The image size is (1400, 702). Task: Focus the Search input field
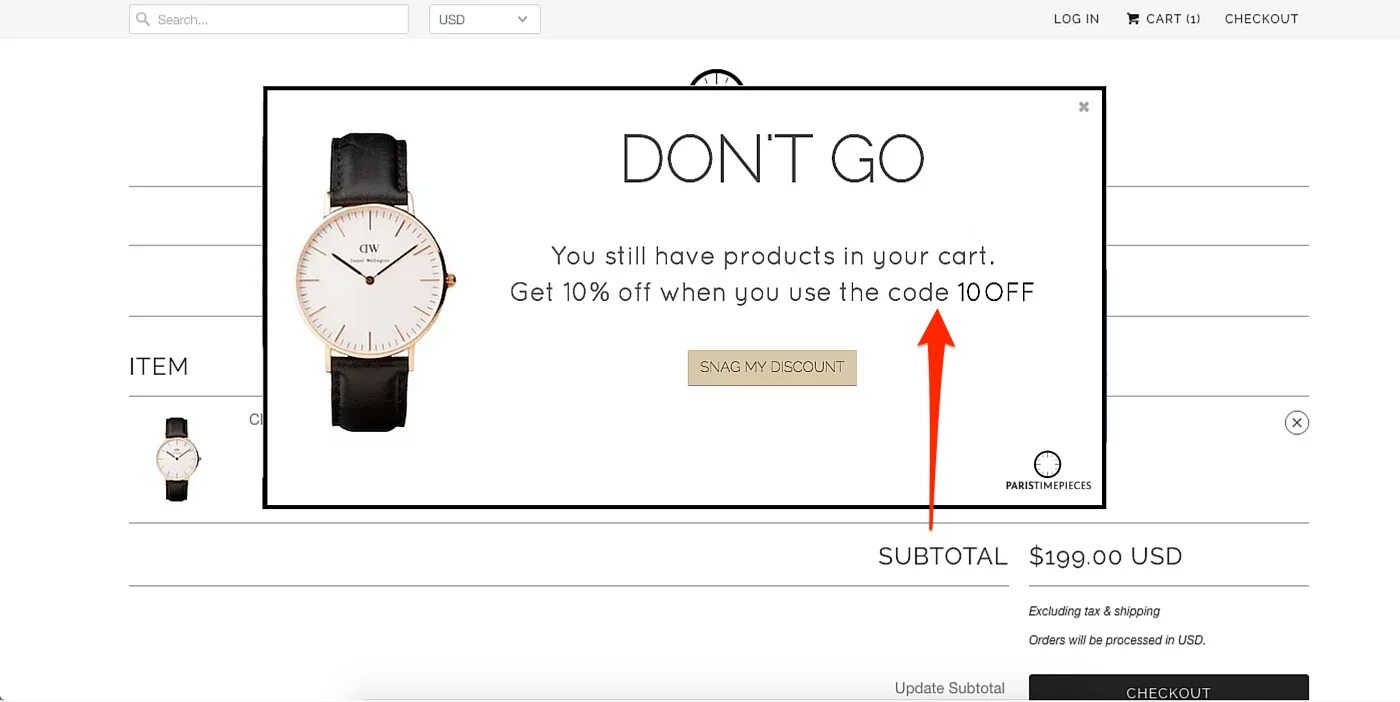269,19
